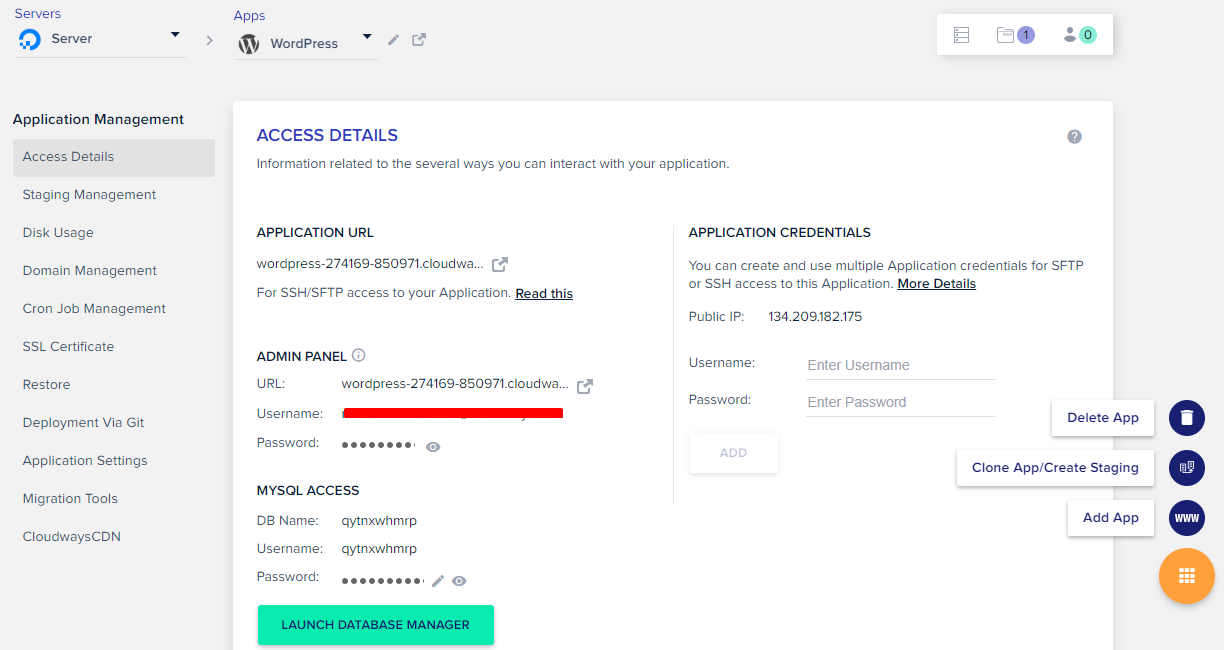Click the Launch Database Manager button
Image resolution: width=1224 pixels, height=650 pixels.
tap(376, 625)
